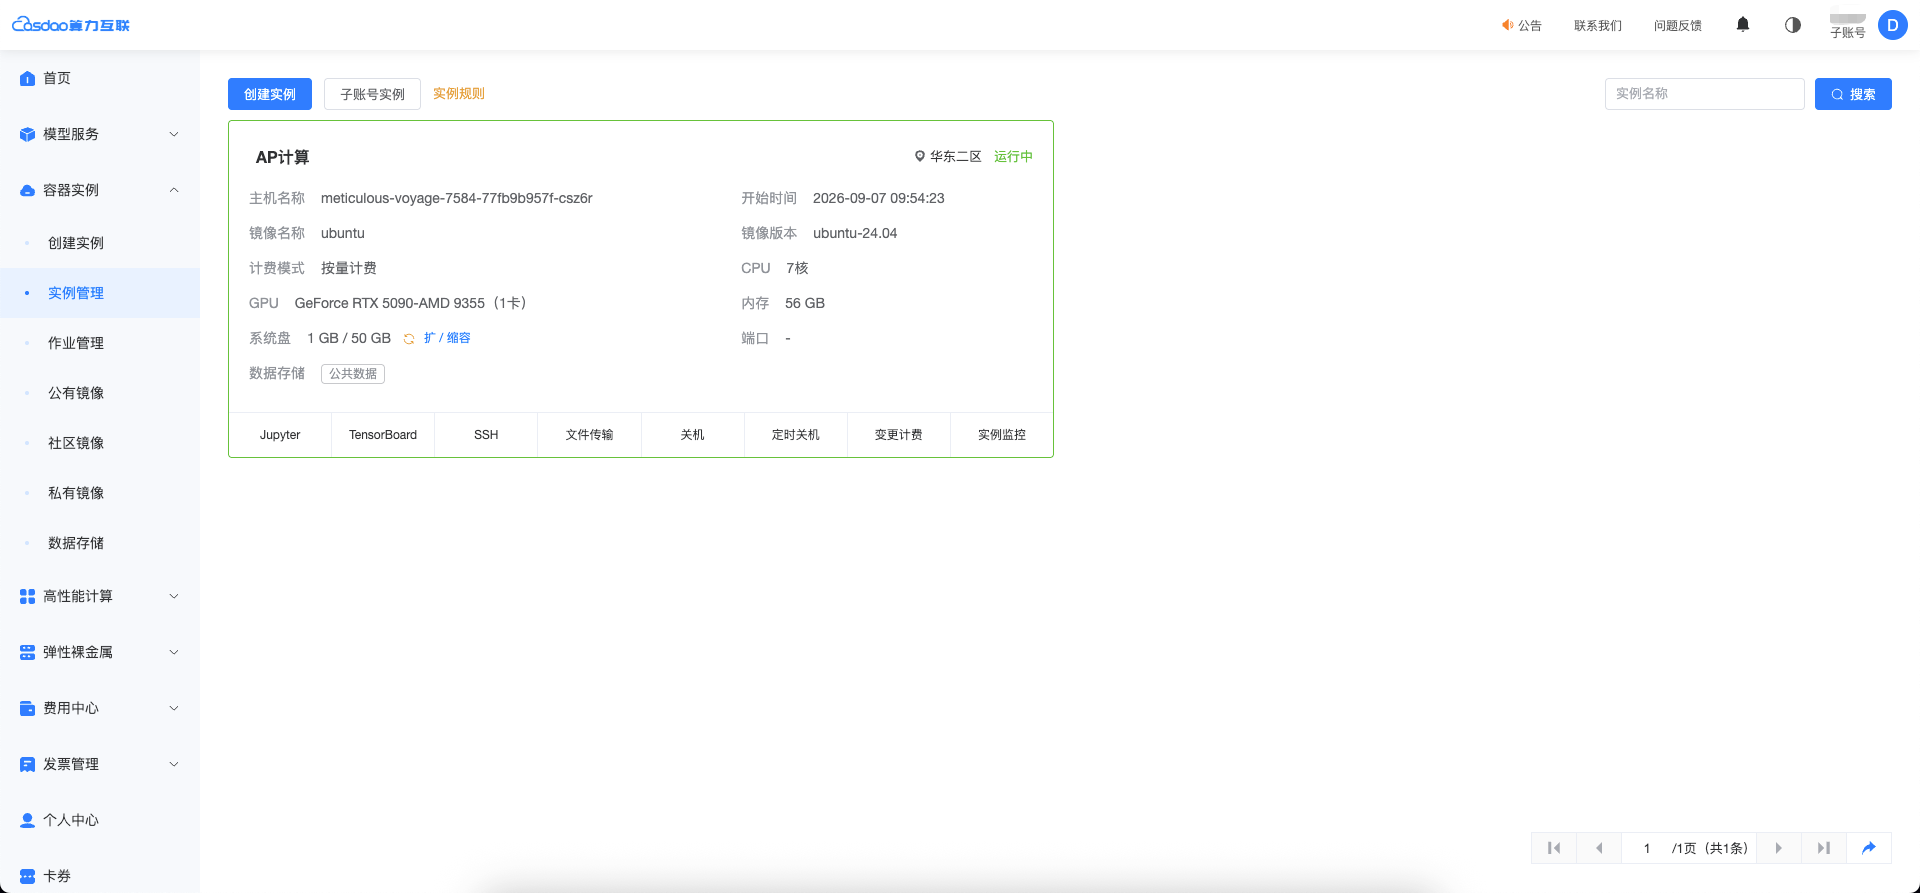Image resolution: width=1920 pixels, height=893 pixels.
Task: Open 数据存储 sidebar item
Action: click(100, 543)
